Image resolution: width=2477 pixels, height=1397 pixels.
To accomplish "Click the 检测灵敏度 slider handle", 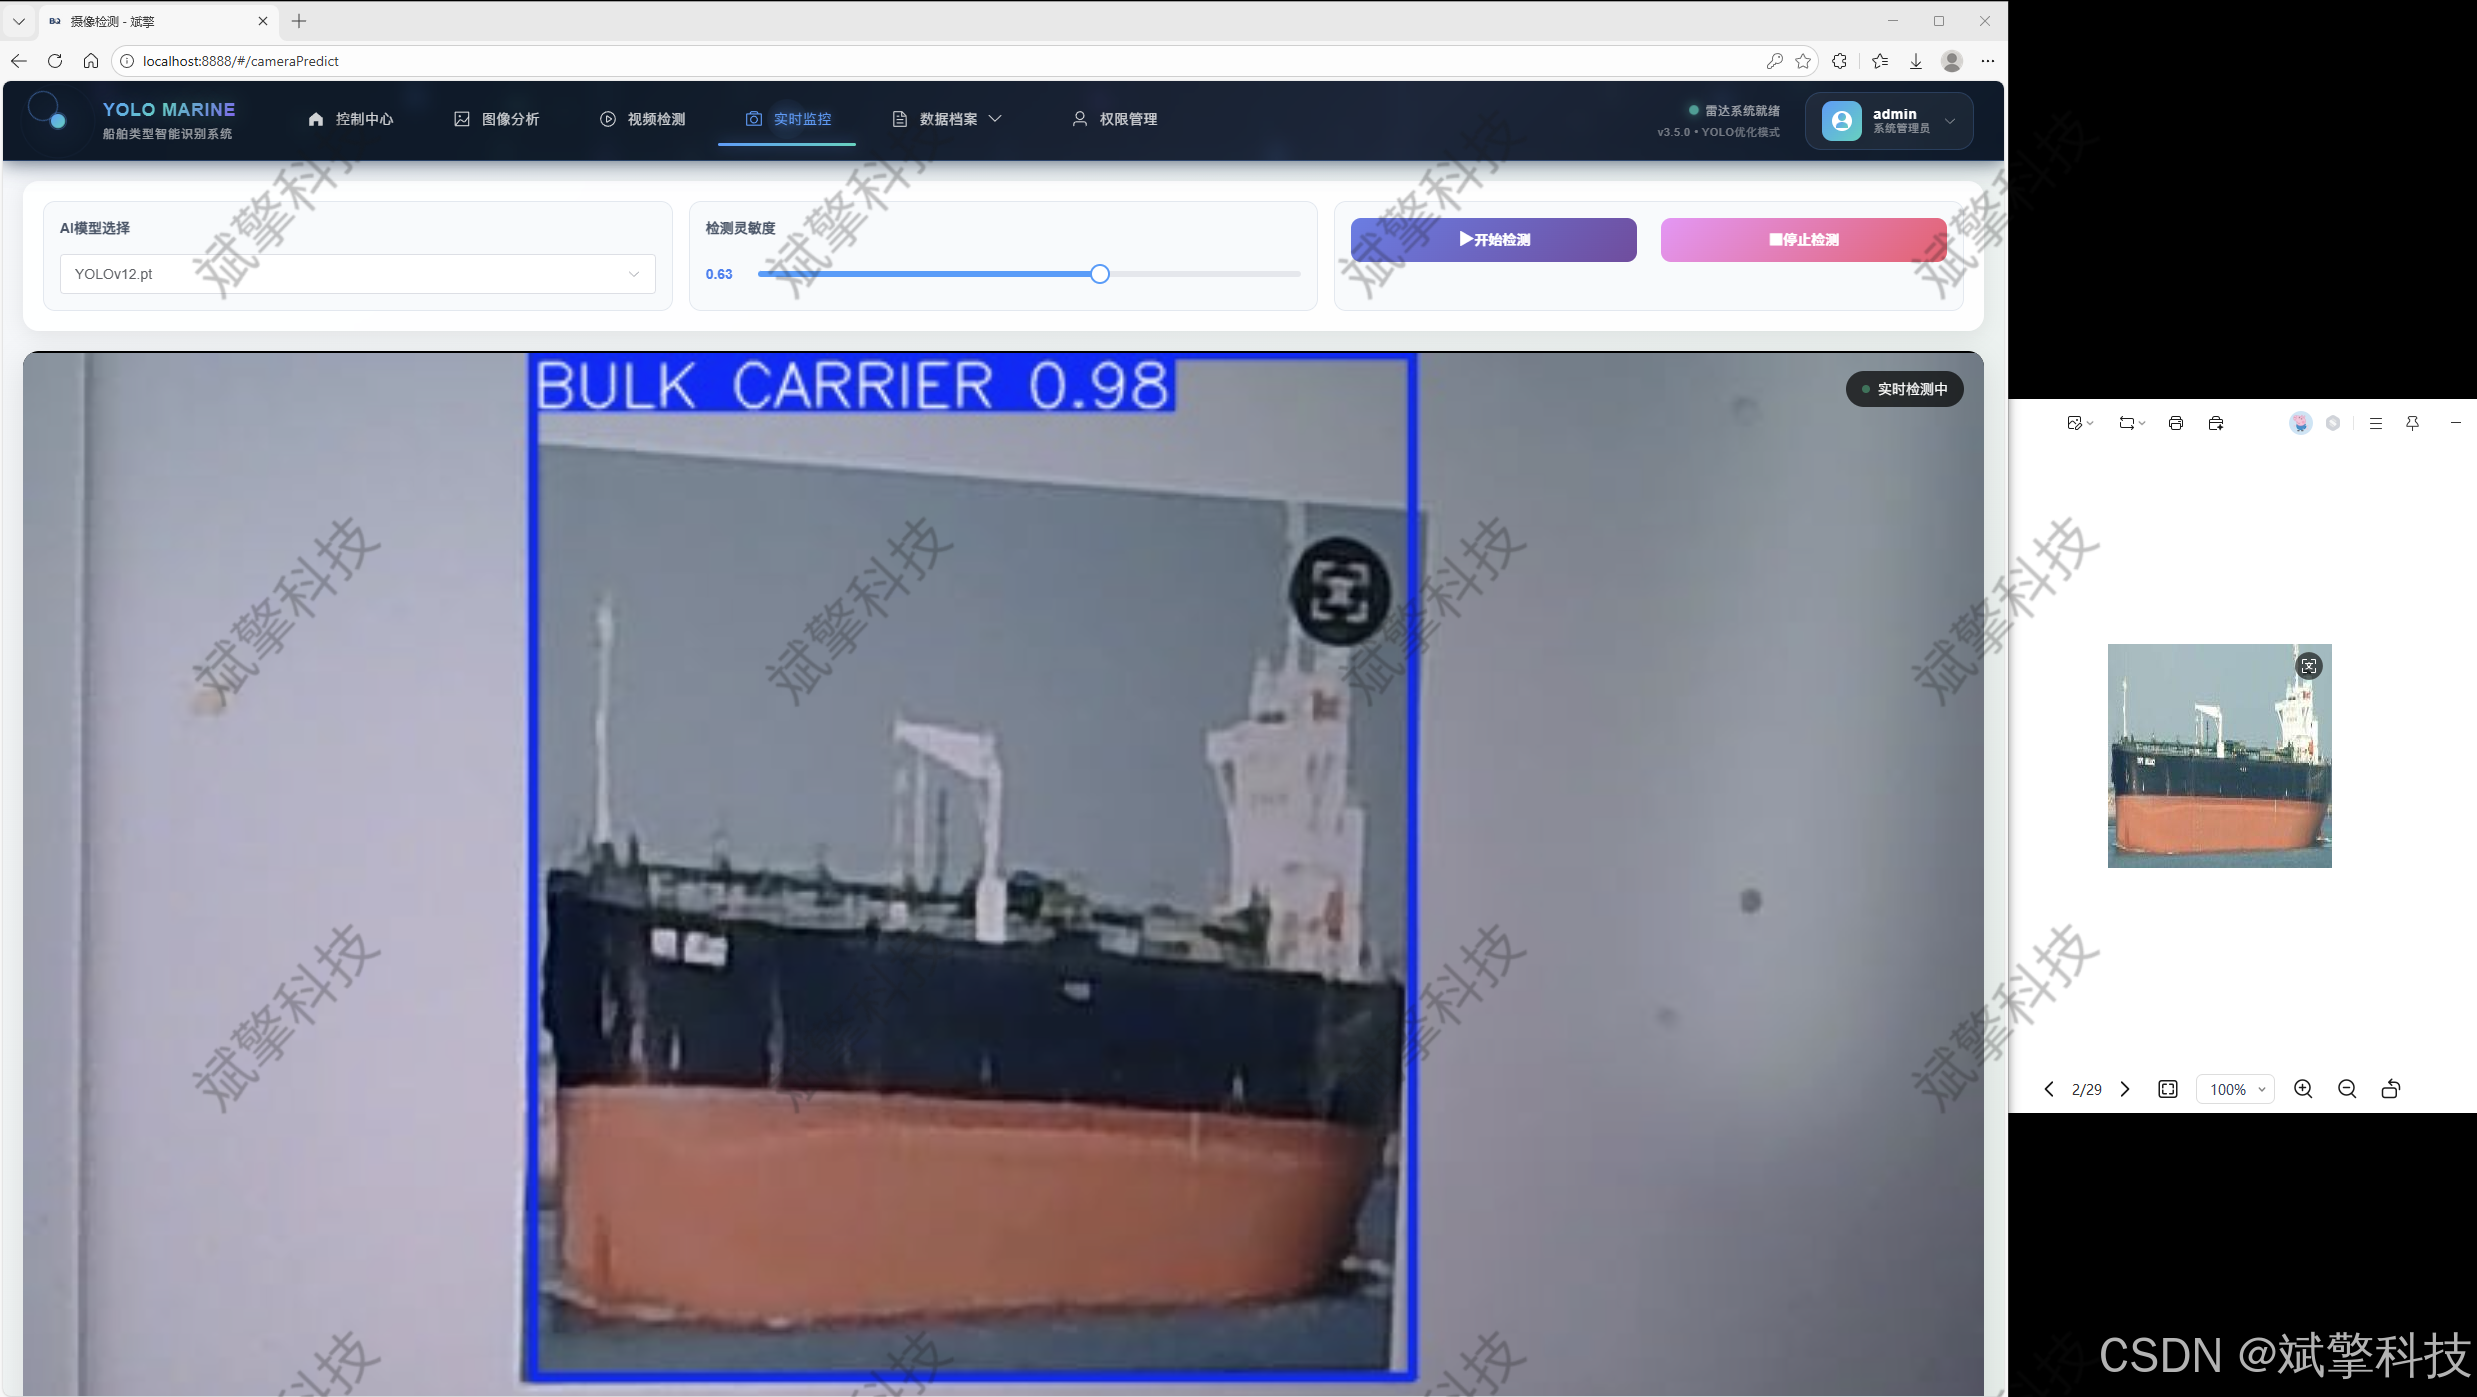I will coord(1099,274).
